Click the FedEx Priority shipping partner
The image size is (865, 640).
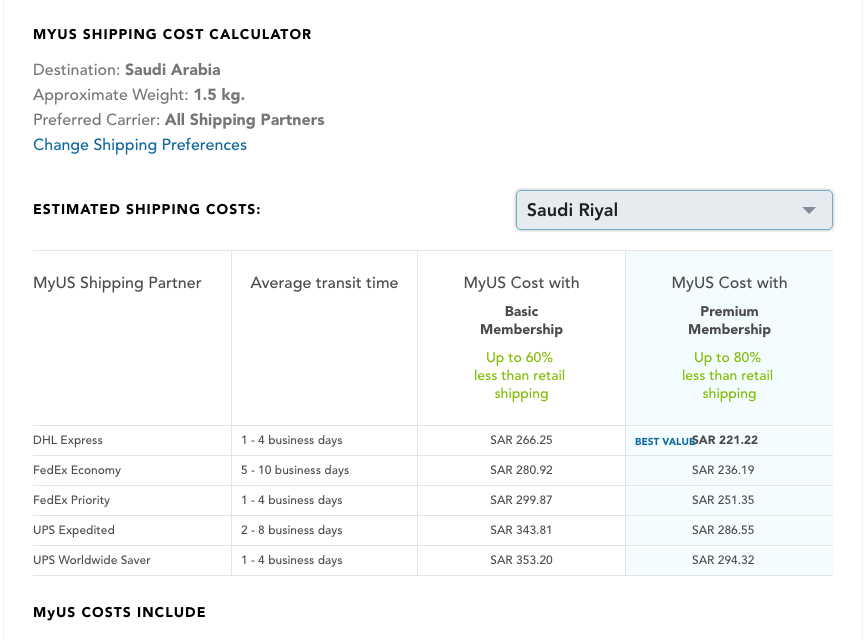click(x=72, y=500)
